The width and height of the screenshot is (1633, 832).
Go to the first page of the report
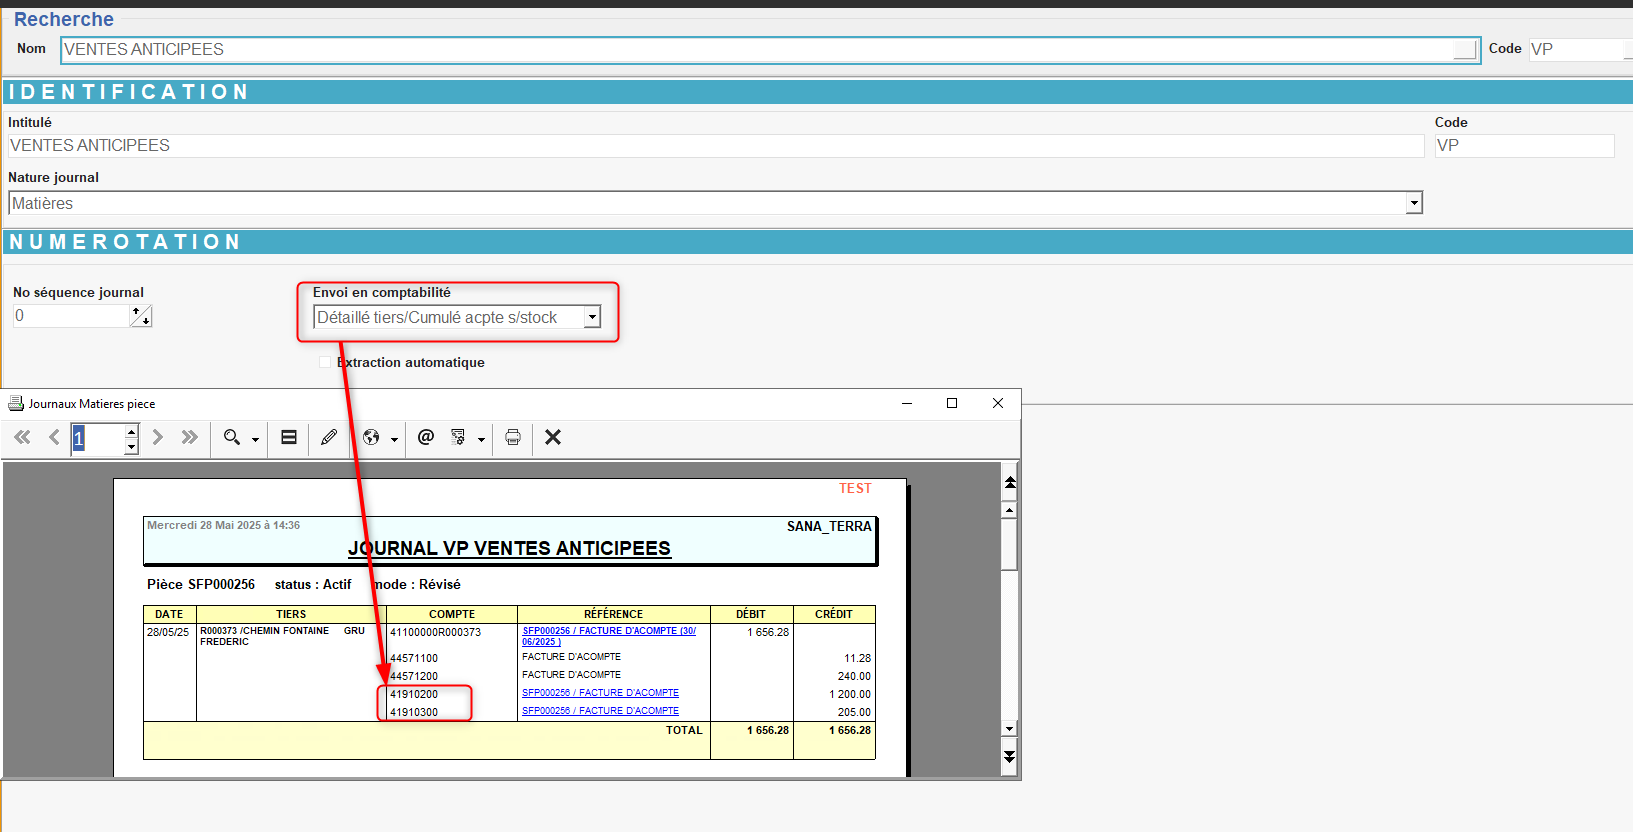22,437
